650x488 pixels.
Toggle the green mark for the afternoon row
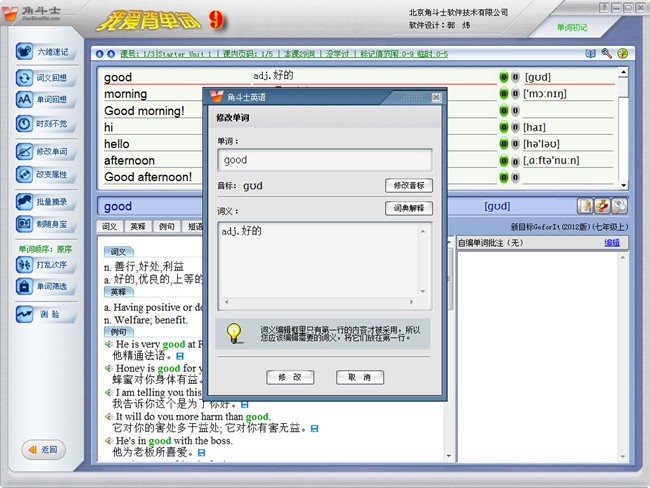tap(504, 160)
